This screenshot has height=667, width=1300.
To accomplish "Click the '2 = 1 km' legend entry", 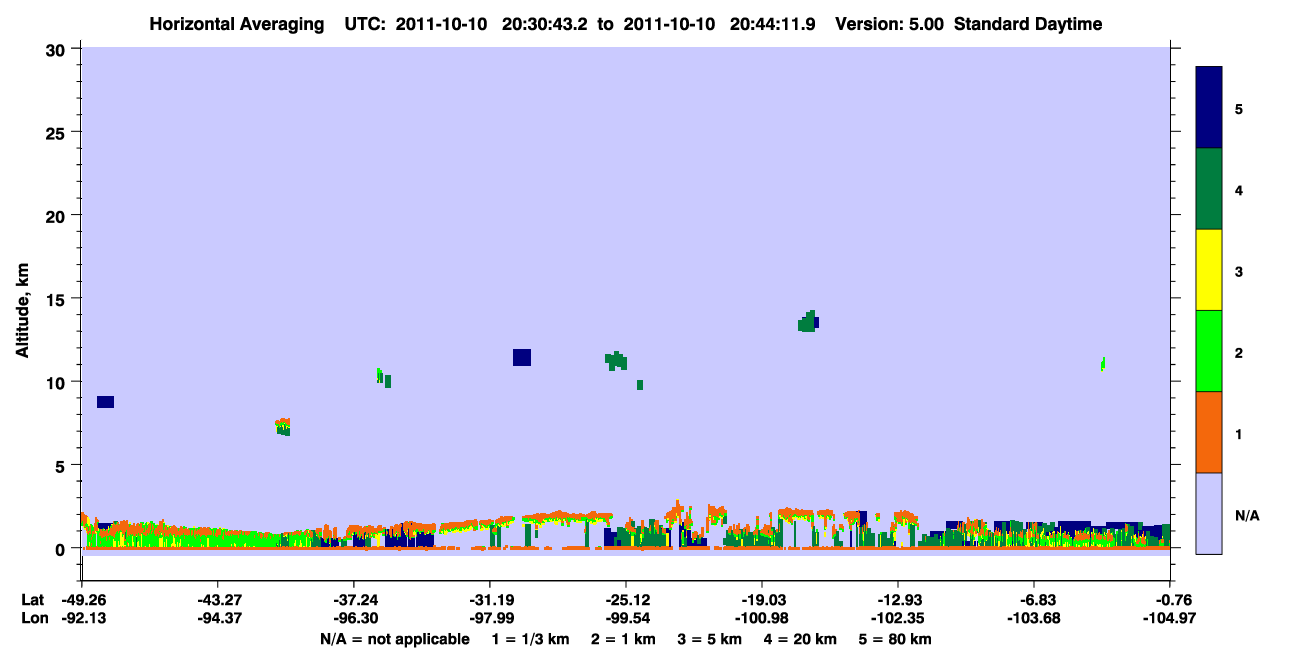I will tap(624, 639).
